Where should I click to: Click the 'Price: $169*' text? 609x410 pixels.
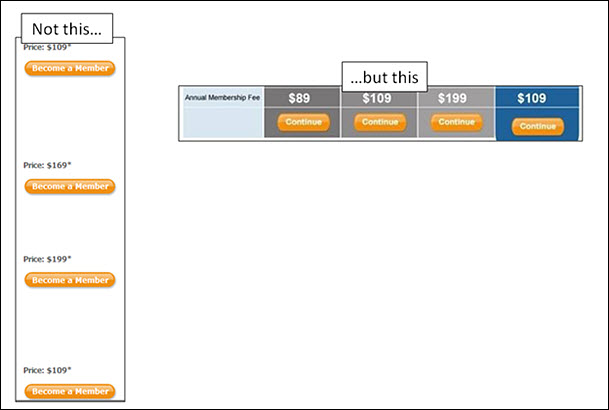click(x=47, y=165)
